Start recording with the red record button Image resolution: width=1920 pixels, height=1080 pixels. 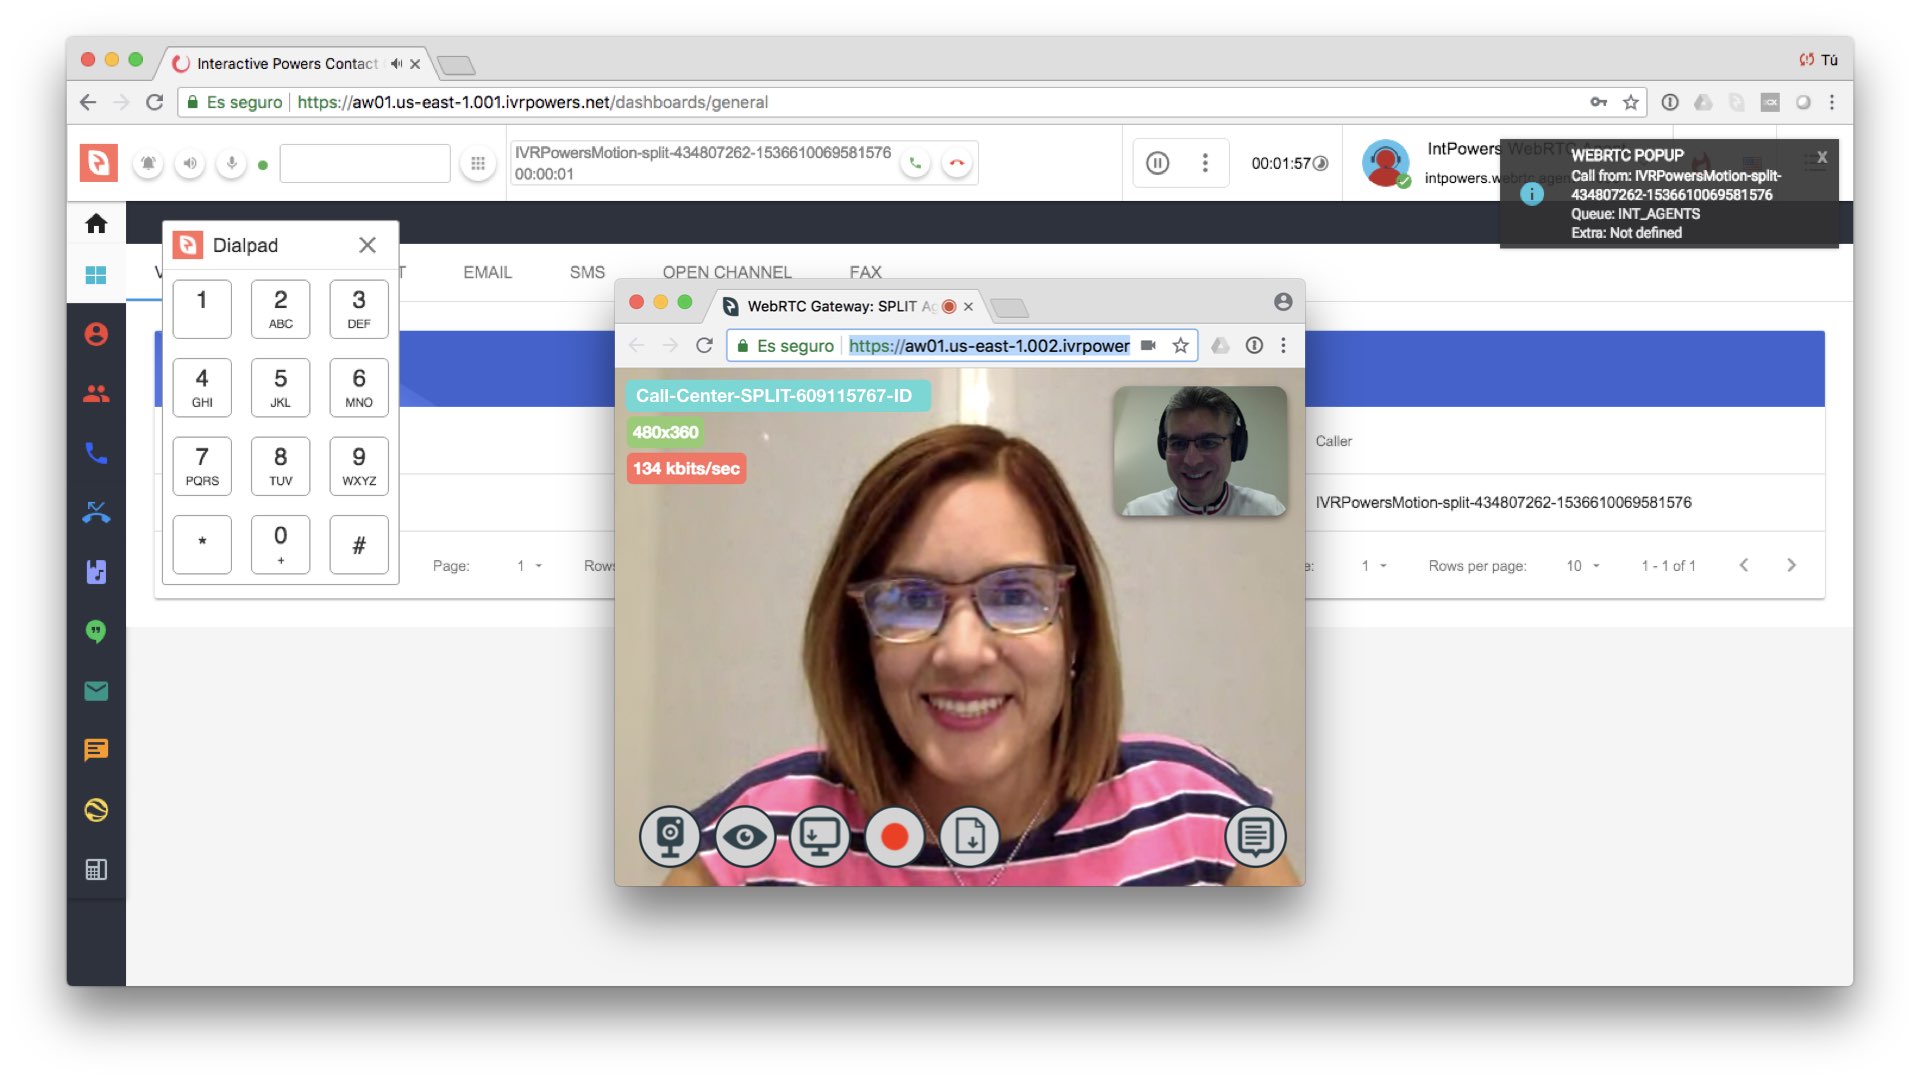tap(894, 836)
